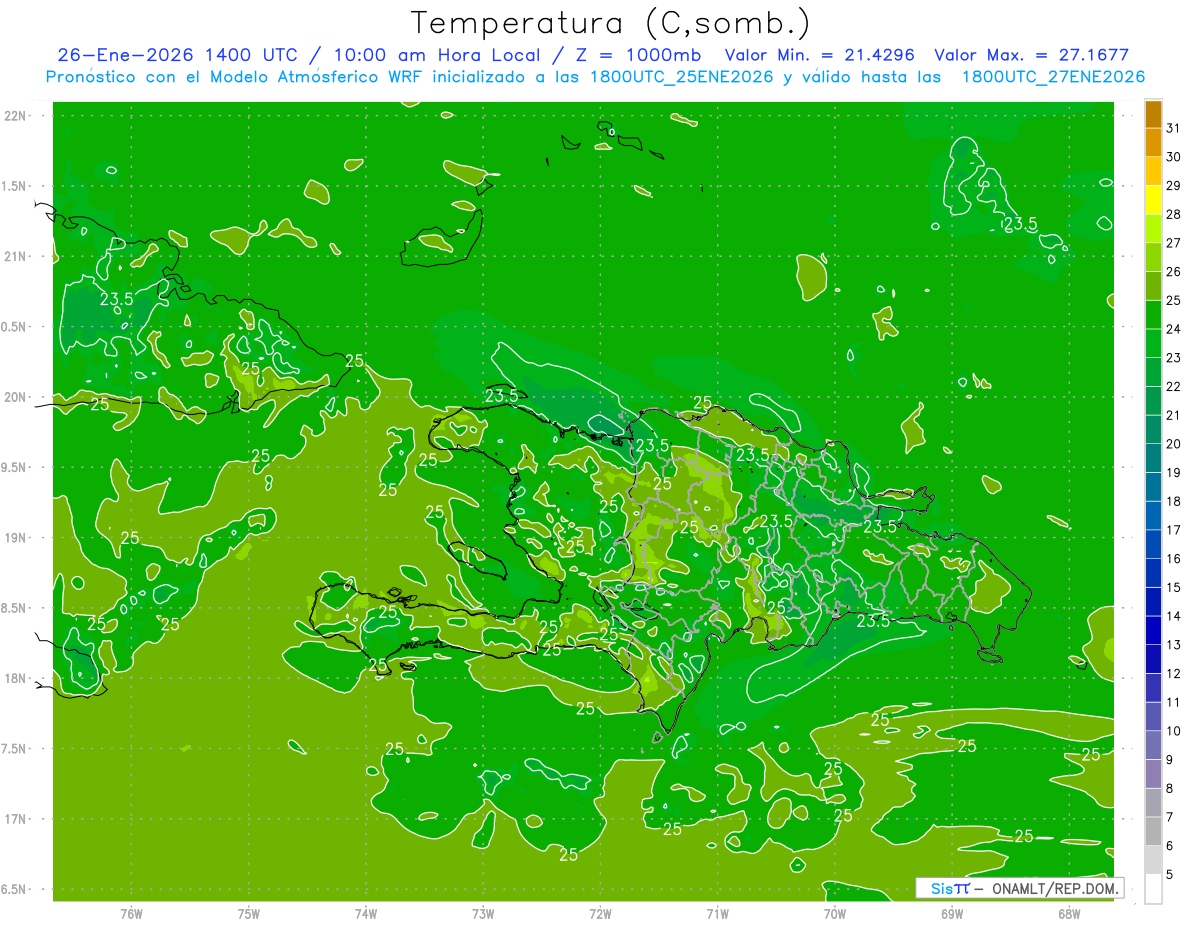The height and width of the screenshot is (927, 1200).
Task: Click the color bar value '15'
Action: pos(1174,588)
